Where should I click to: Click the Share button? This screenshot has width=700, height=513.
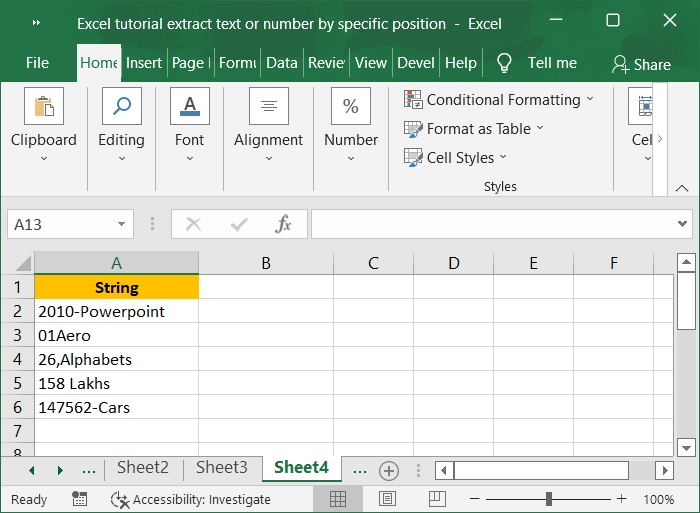641,64
